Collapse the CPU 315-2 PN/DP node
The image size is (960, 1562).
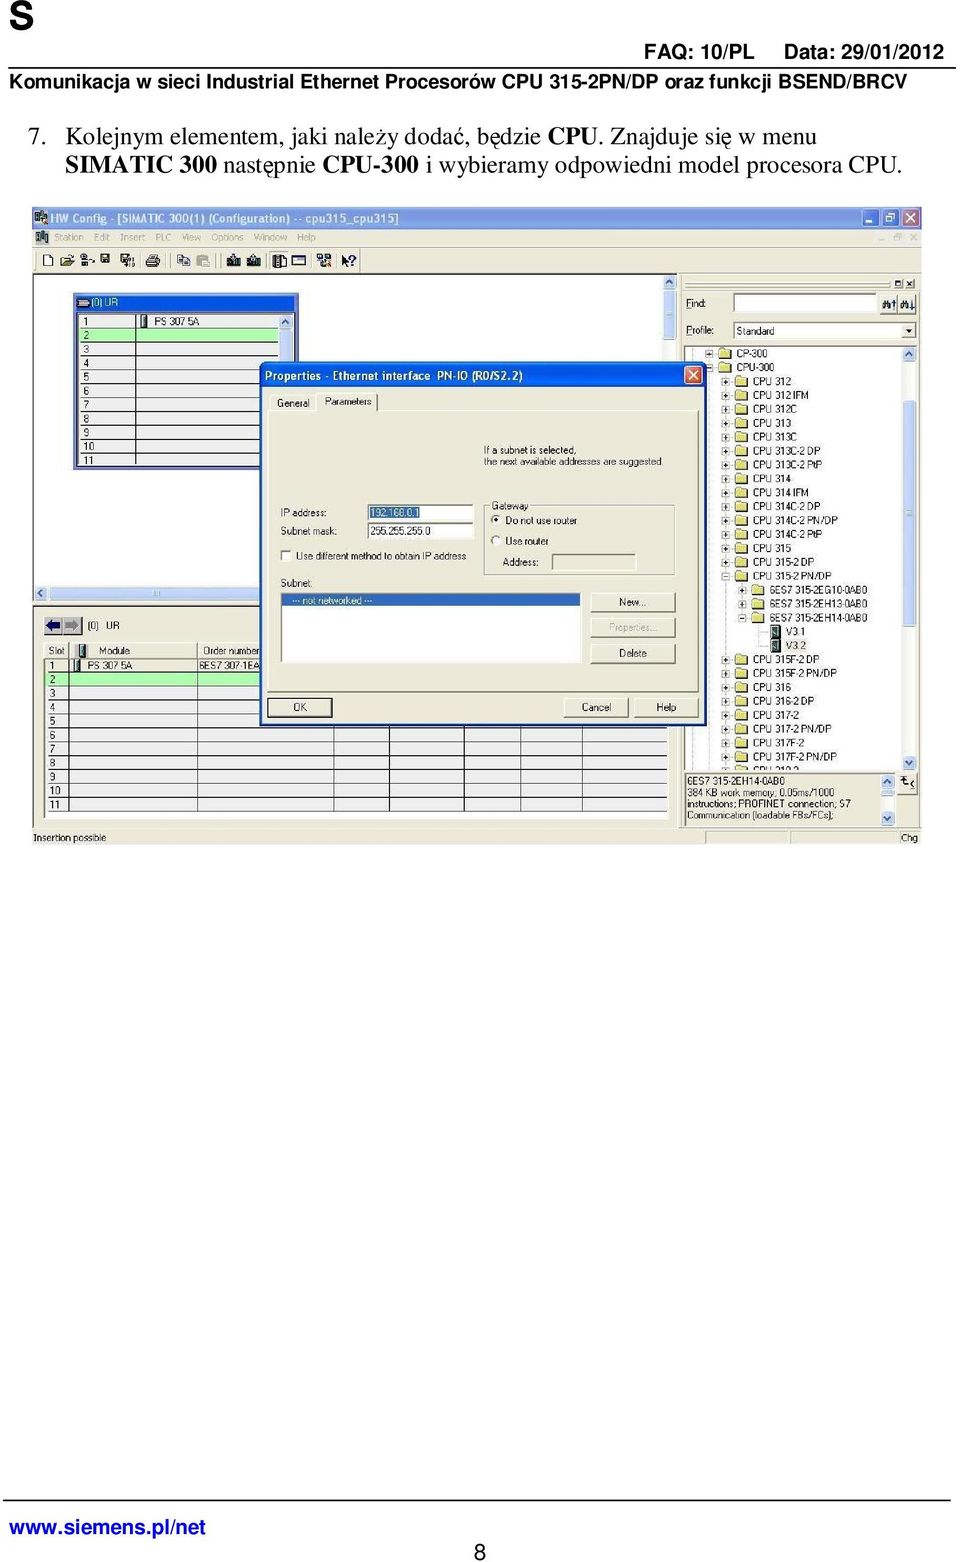726,576
